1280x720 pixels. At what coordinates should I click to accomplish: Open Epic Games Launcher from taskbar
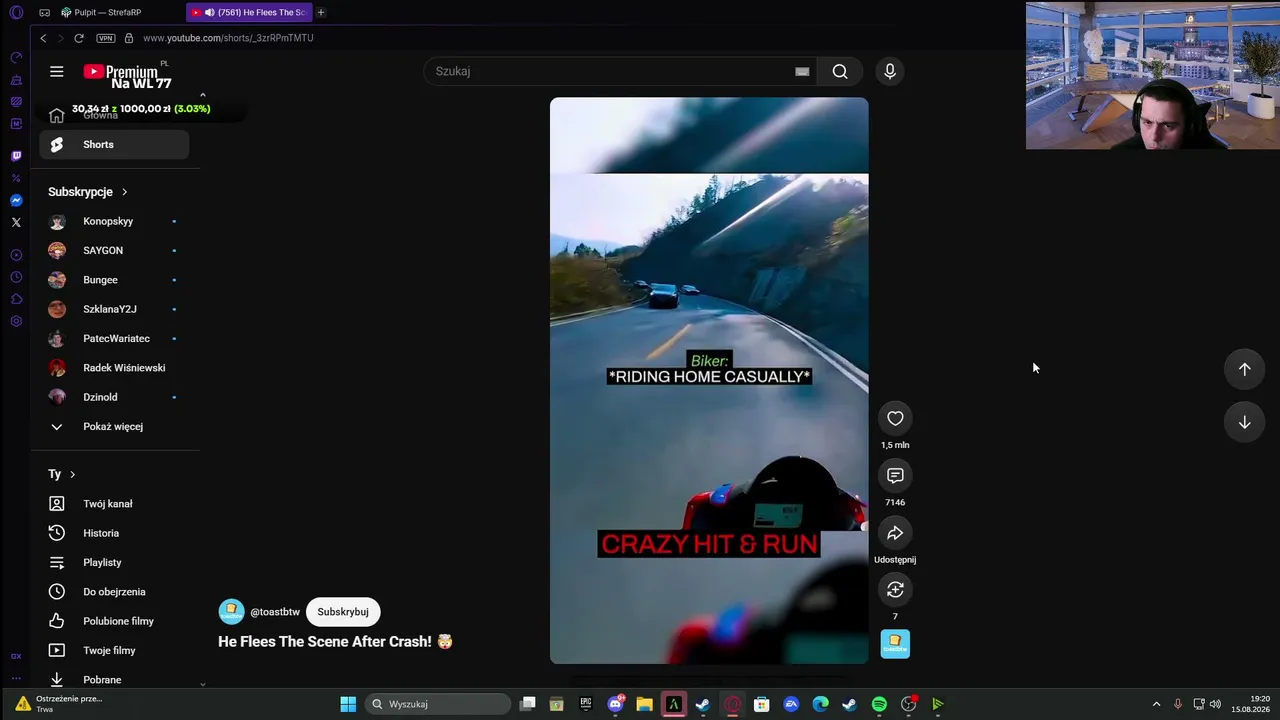[x=586, y=704]
